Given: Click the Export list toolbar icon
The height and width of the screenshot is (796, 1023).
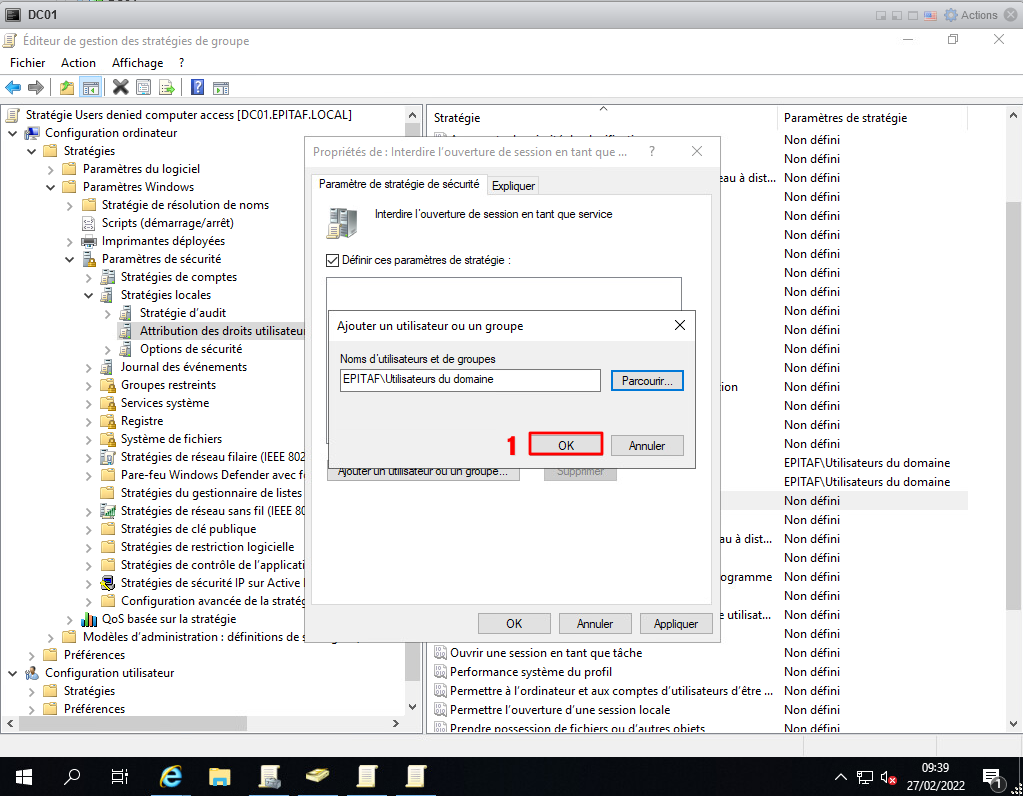Looking at the screenshot, I should pos(167,87).
